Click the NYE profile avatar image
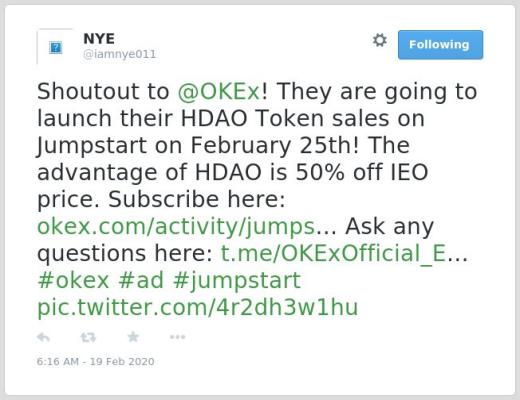This screenshot has width=520, height=400. 55,47
